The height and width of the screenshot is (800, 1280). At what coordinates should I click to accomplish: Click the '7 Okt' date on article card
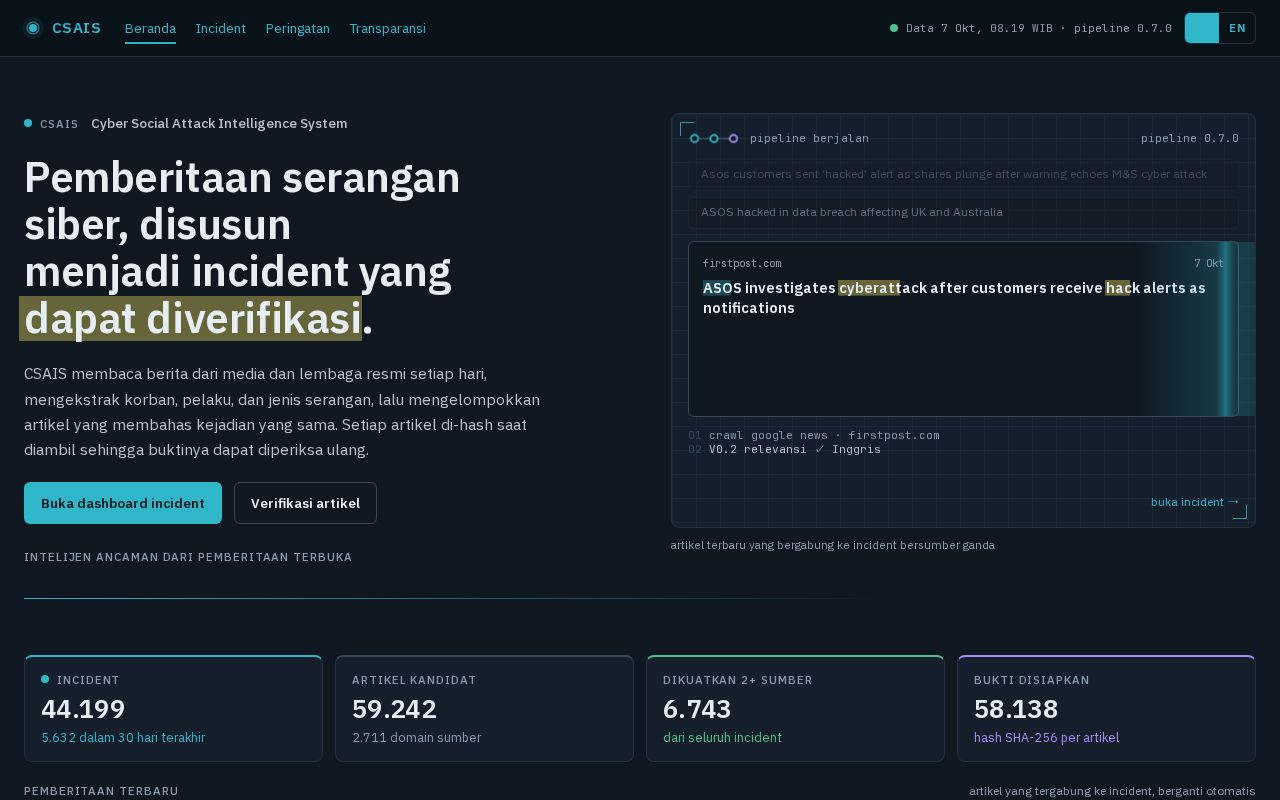1209,263
